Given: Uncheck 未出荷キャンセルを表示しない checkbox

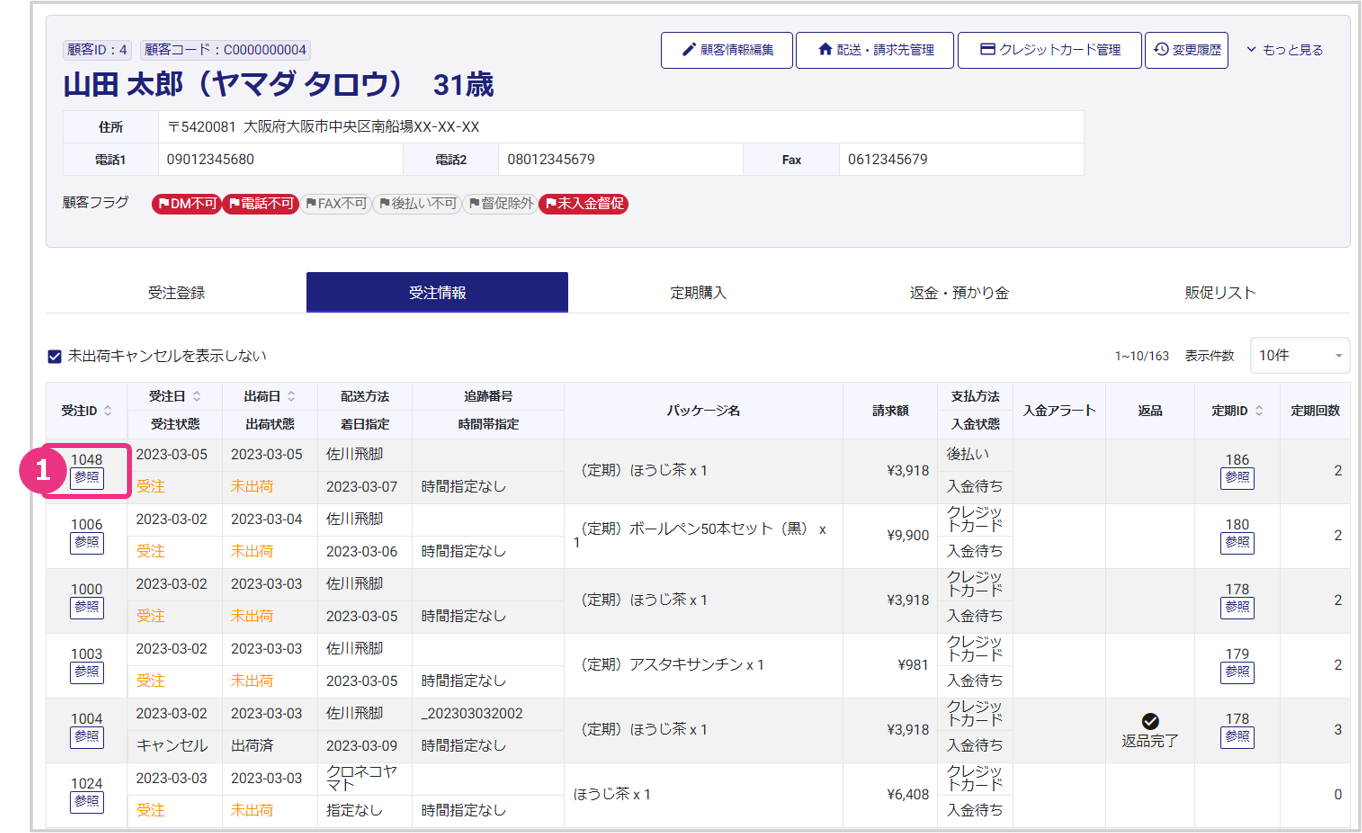Looking at the screenshot, I should [55, 356].
